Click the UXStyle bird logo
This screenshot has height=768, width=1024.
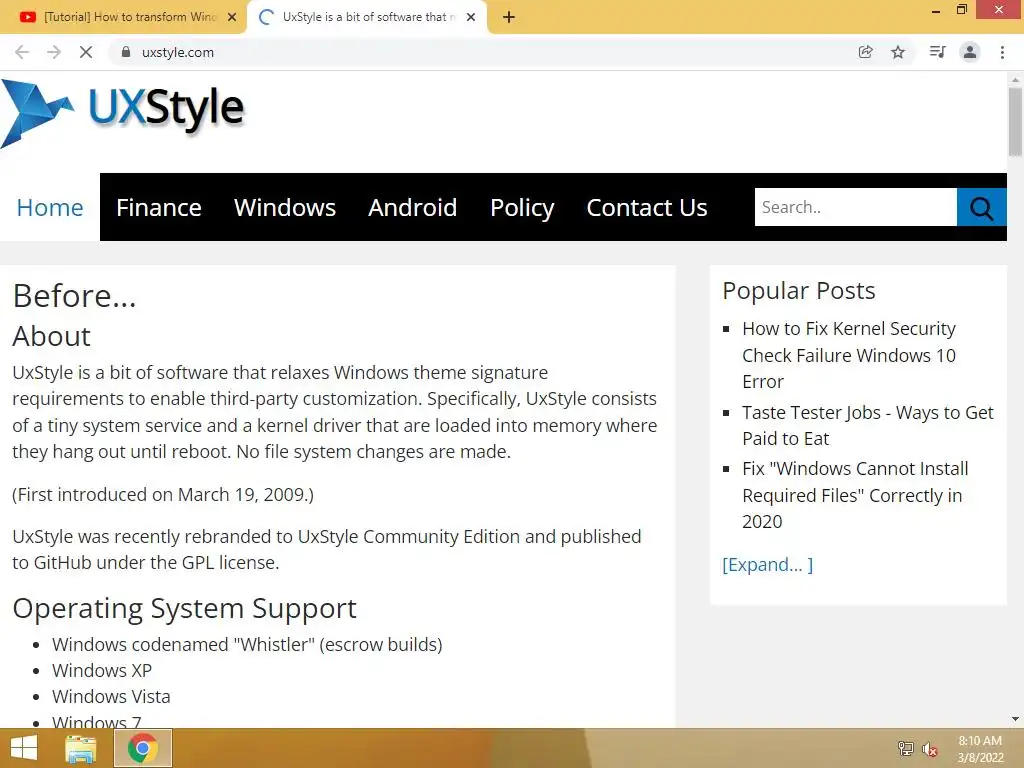point(37,112)
